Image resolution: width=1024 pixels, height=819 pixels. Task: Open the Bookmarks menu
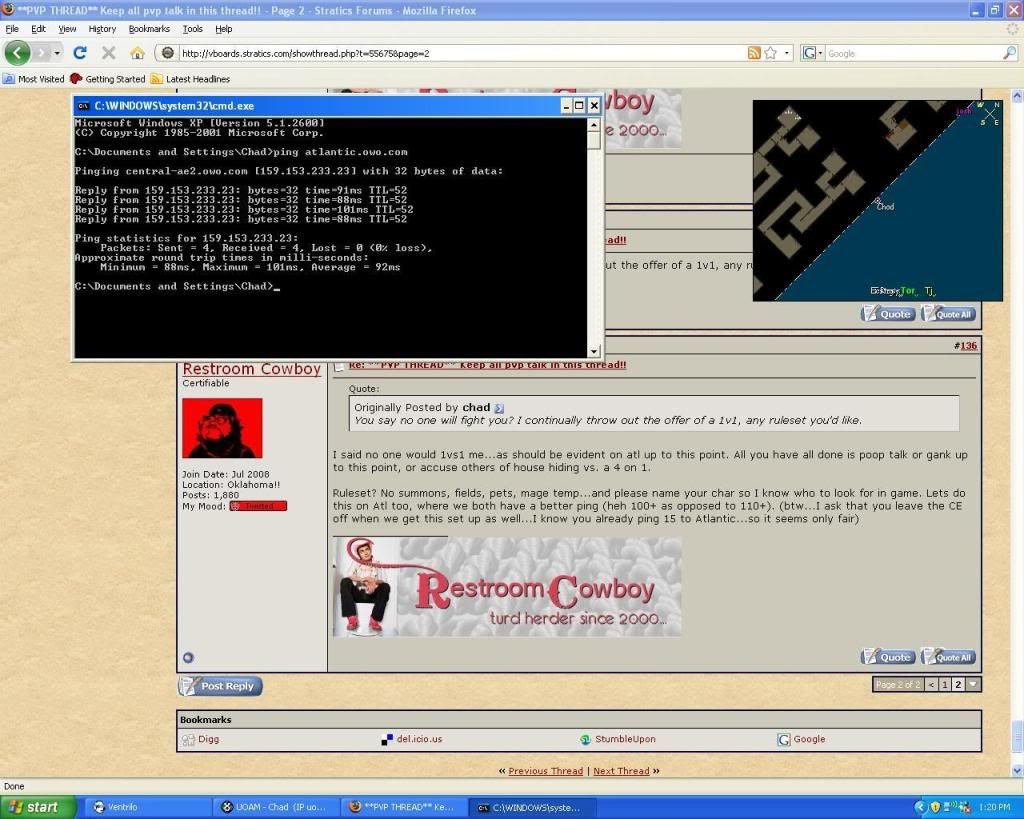149,29
